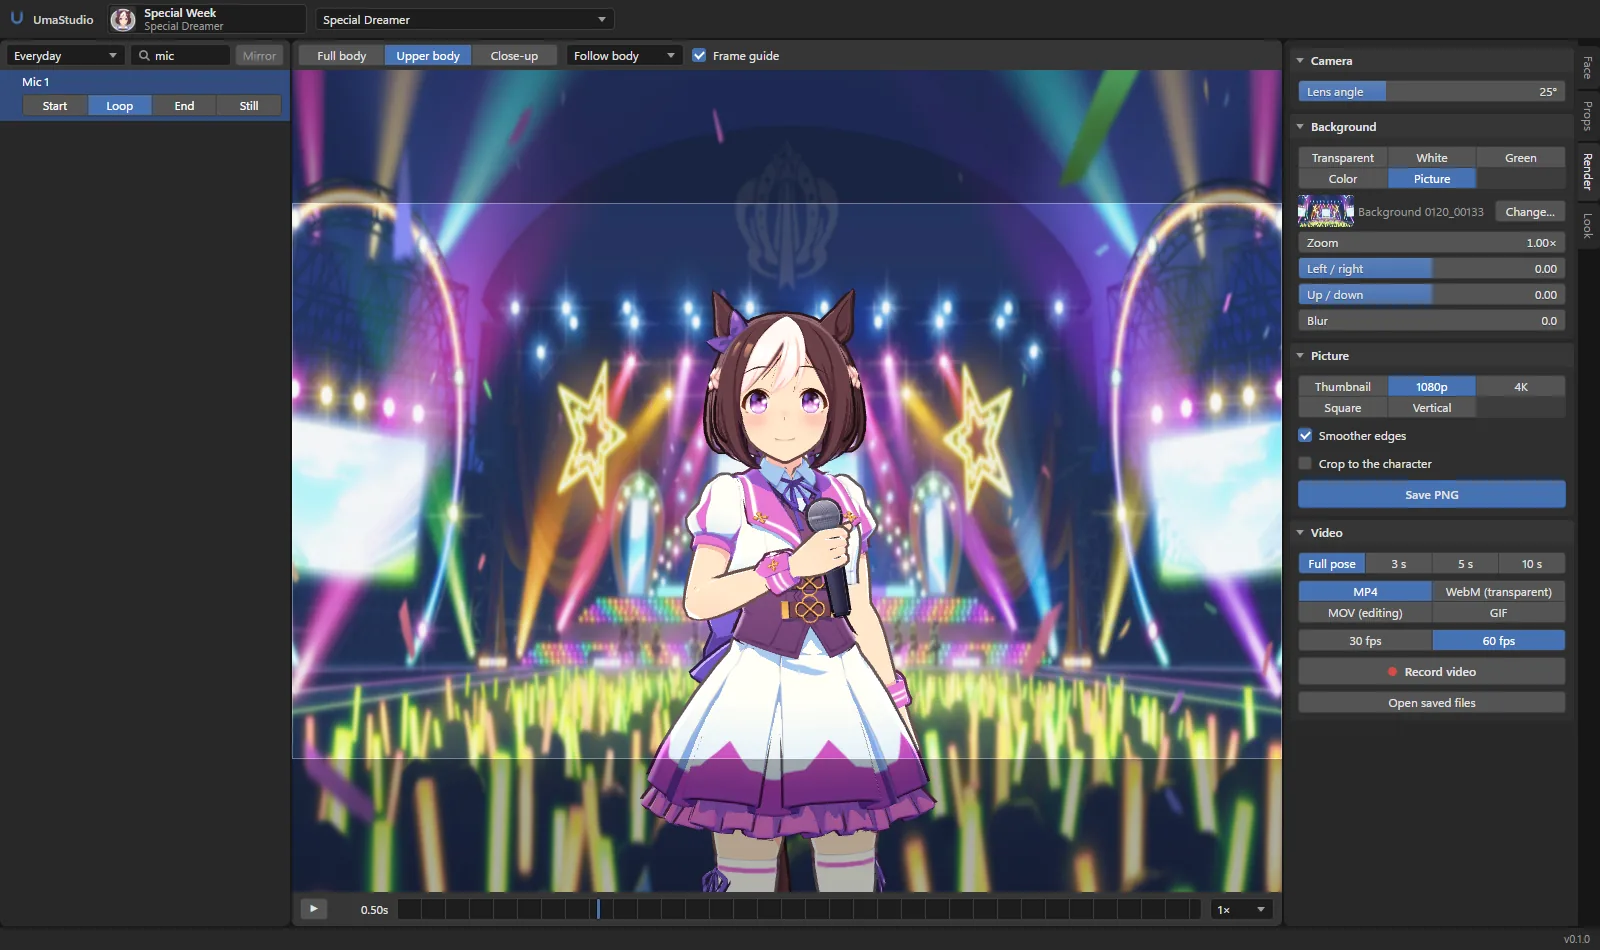Click the red Record video button
The height and width of the screenshot is (950, 1600).
(1431, 672)
